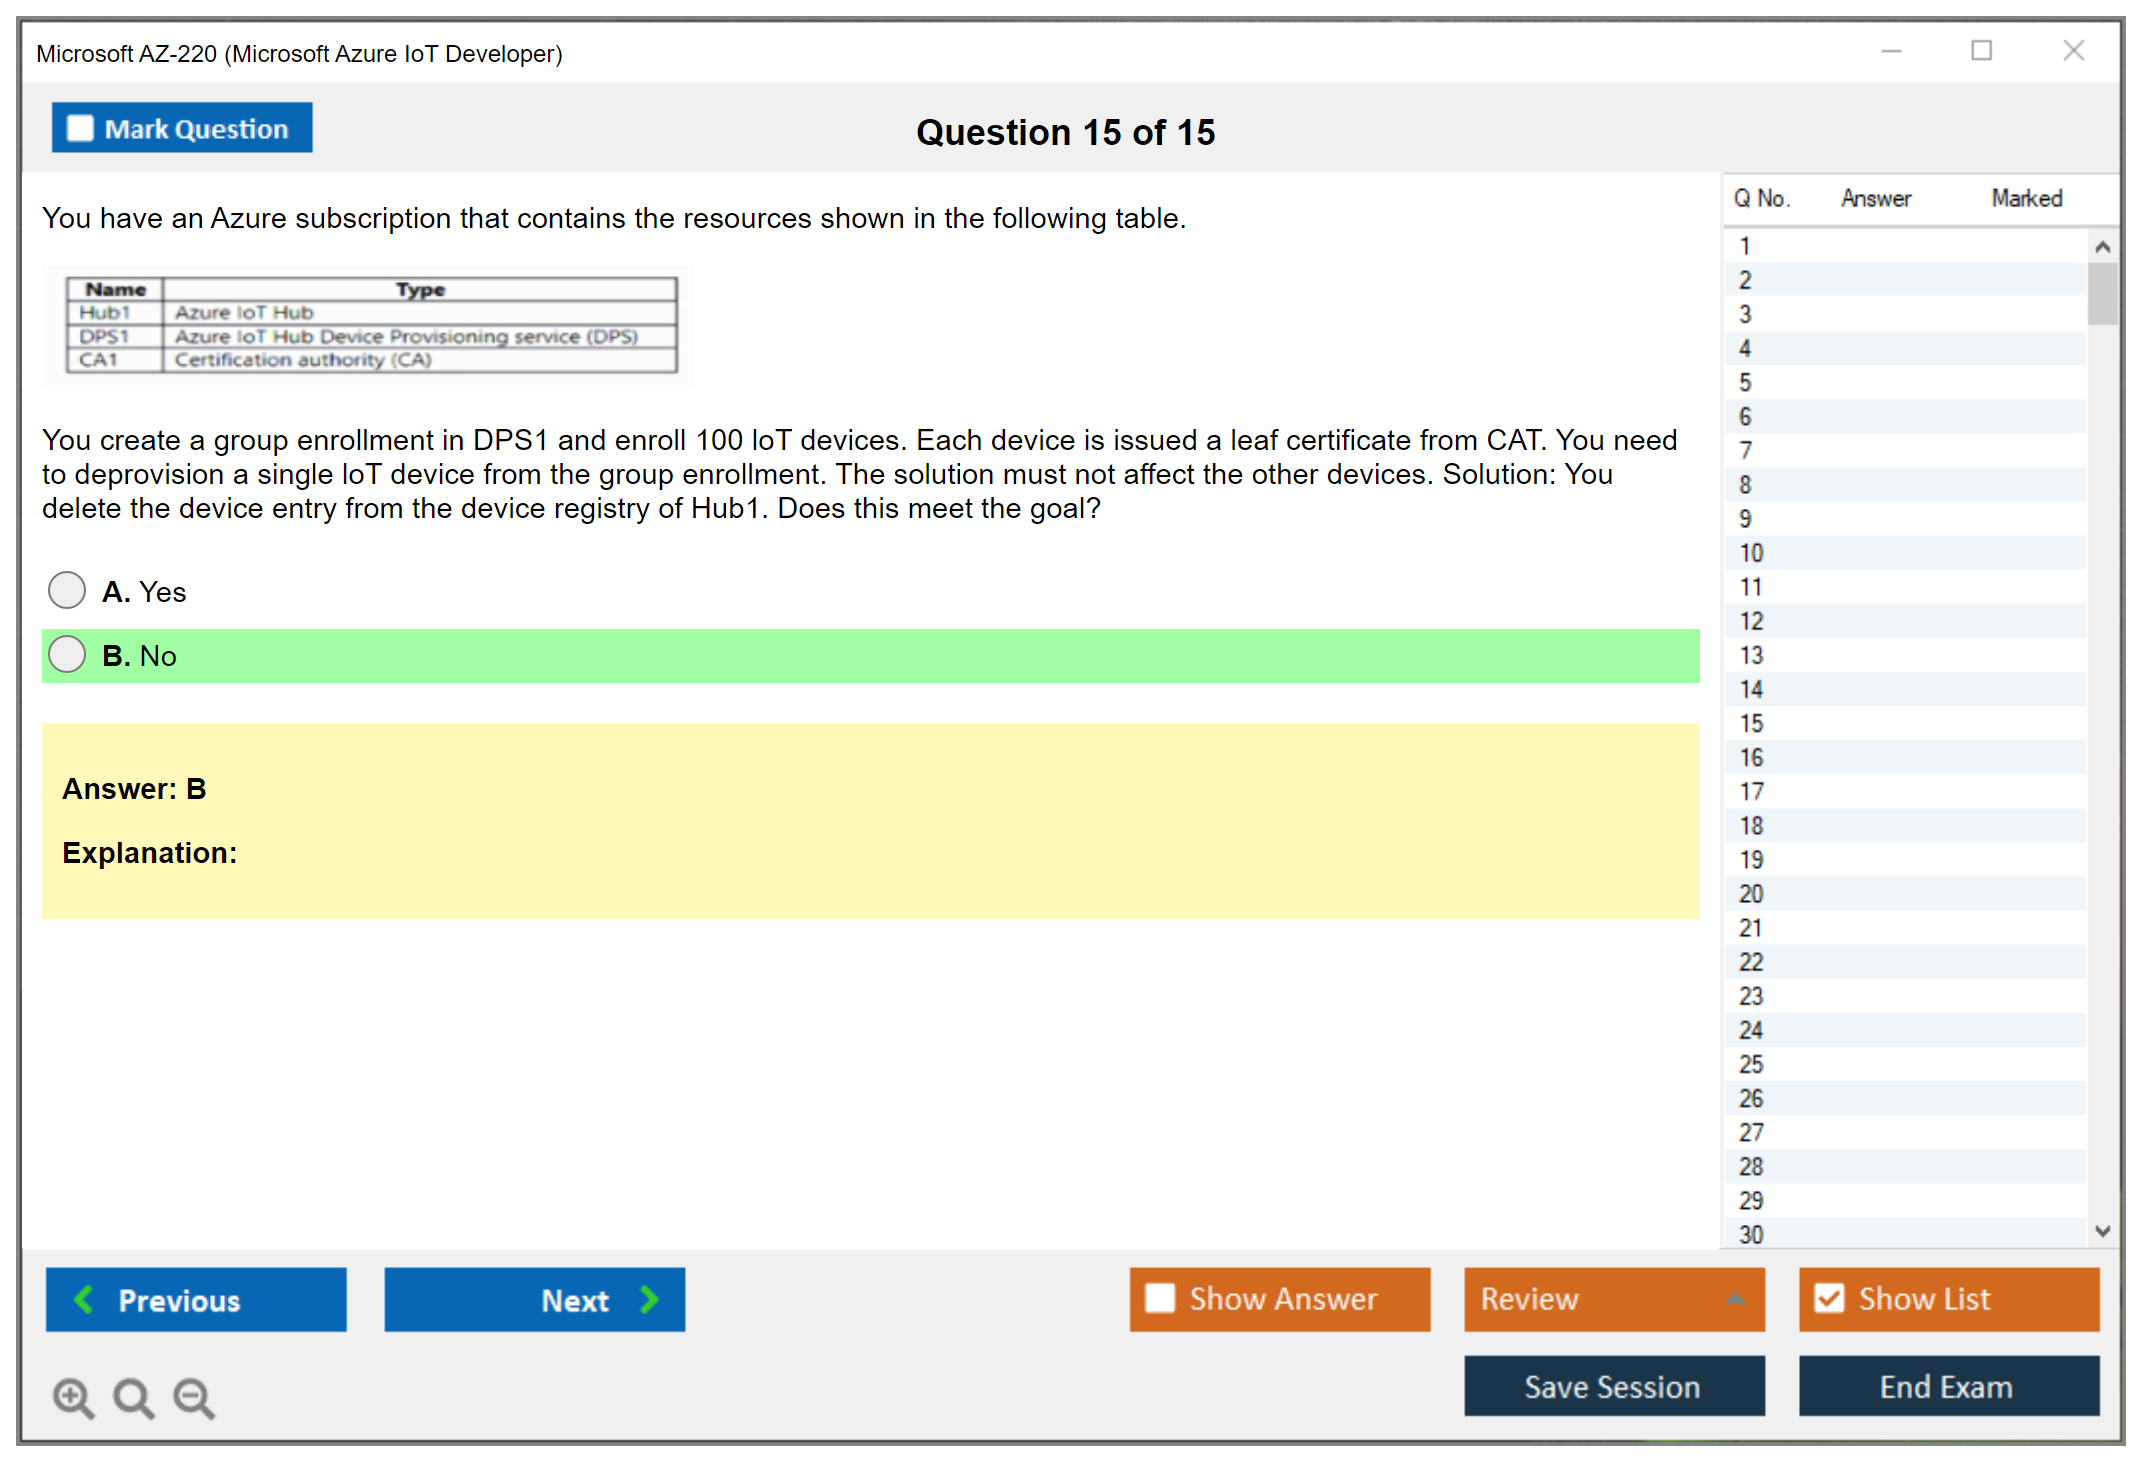Expand the Review dropdown menu
Image resolution: width=2150 pixels, height=1470 pixels.
(1735, 1298)
